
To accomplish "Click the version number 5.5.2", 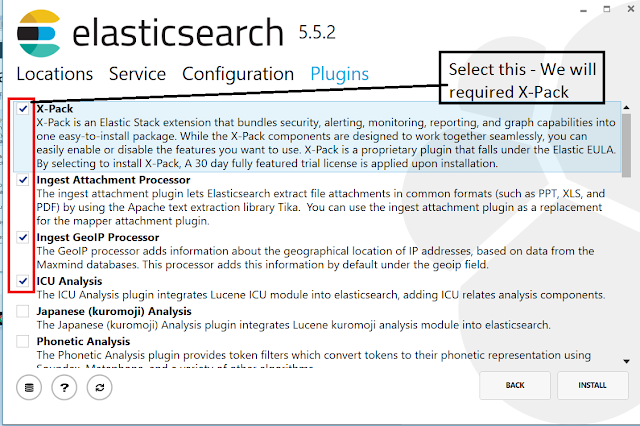I will tap(317, 32).
